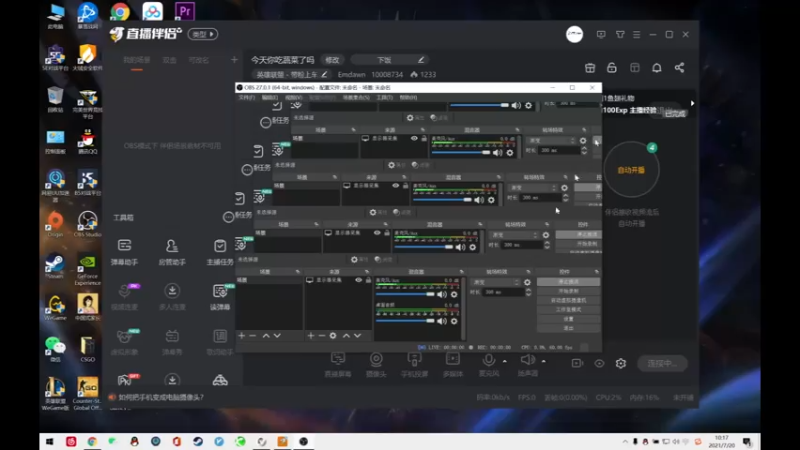Image resolution: width=800 pixels, height=450 pixels.
Task: Click the OBS 退出 button
Action: click(x=568, y=328)
